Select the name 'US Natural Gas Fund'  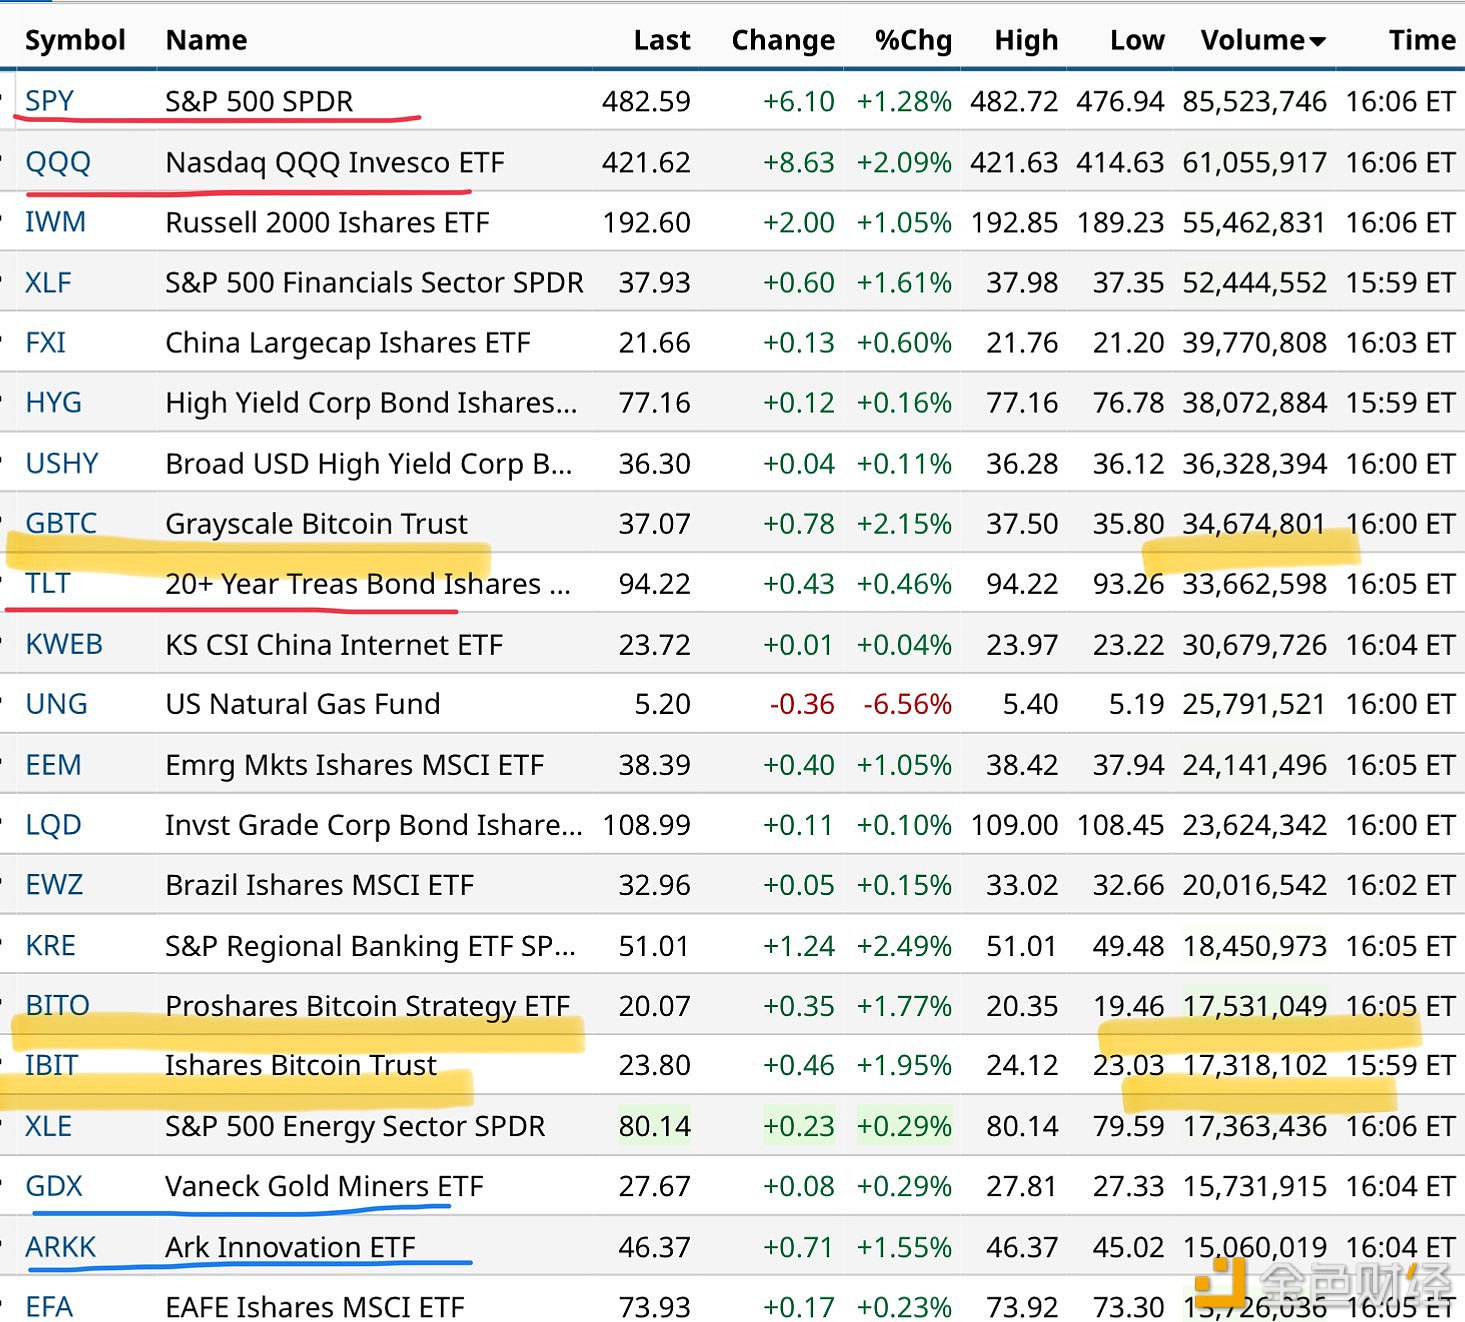(302, 704)
